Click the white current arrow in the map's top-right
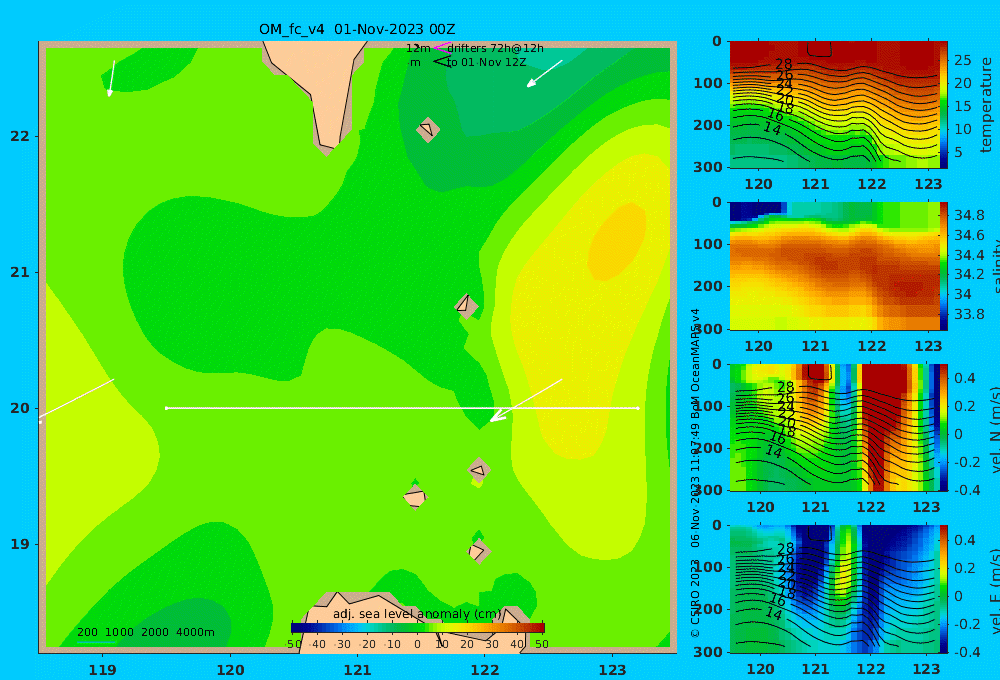1000x680 pixels. (544, 73)
